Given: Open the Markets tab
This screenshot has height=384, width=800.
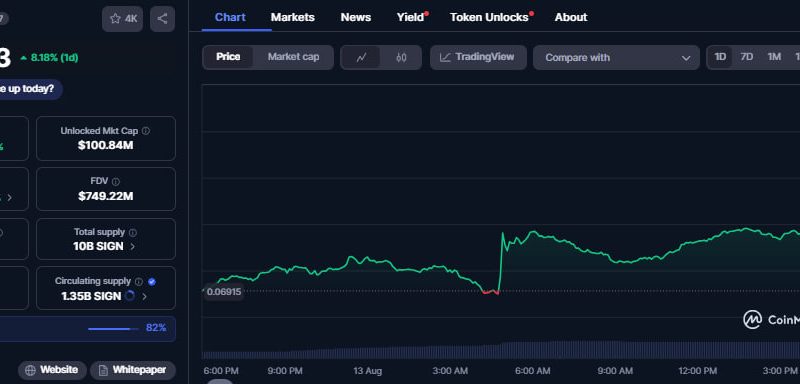Looking at the screenshot, I should tap(293, 17).
